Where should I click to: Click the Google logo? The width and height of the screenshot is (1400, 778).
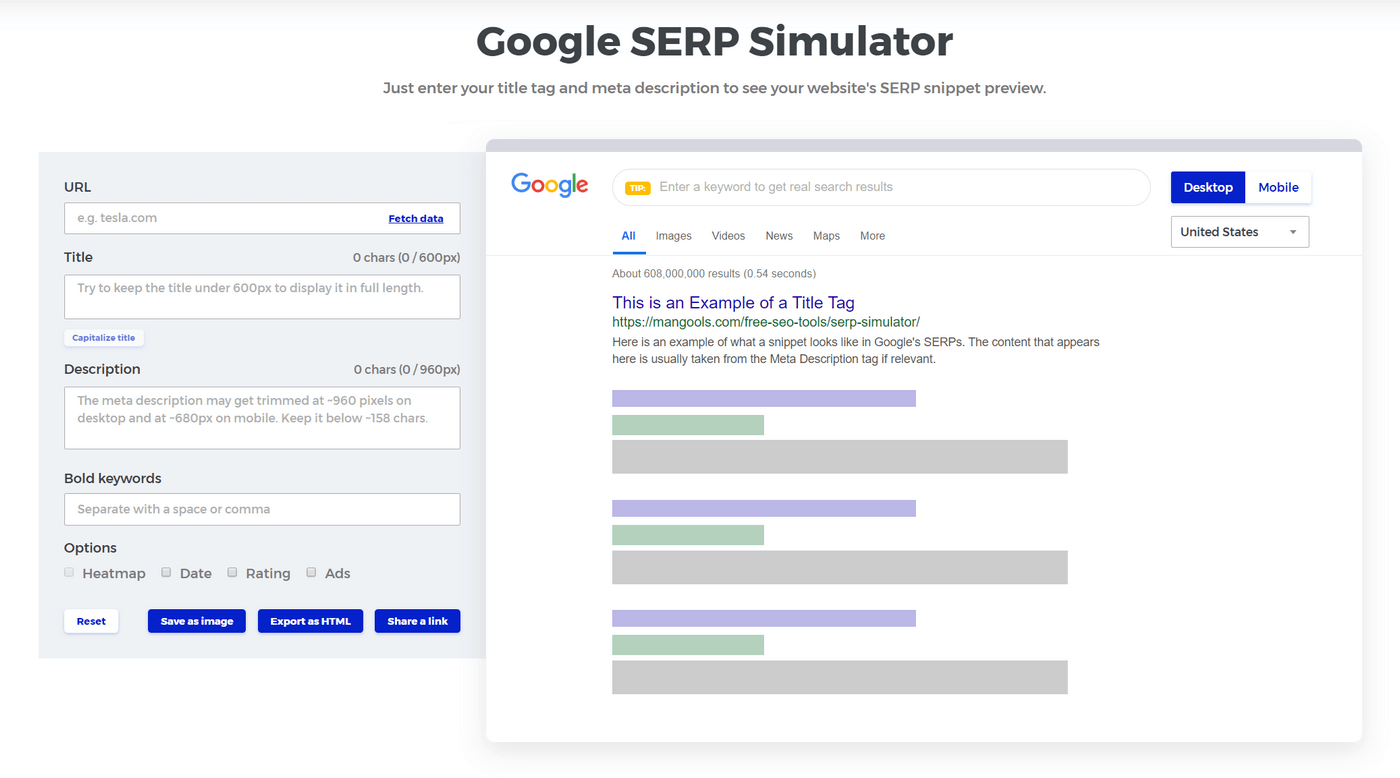549,186
